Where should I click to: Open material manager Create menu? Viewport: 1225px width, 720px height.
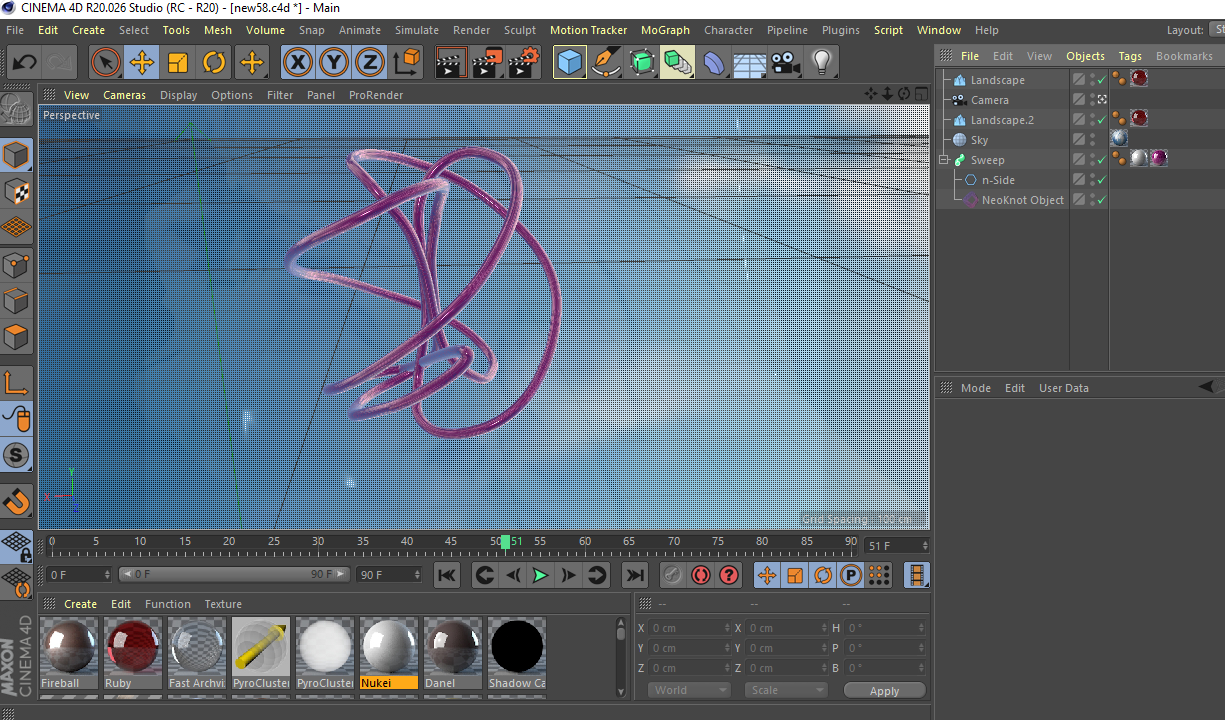81,604
